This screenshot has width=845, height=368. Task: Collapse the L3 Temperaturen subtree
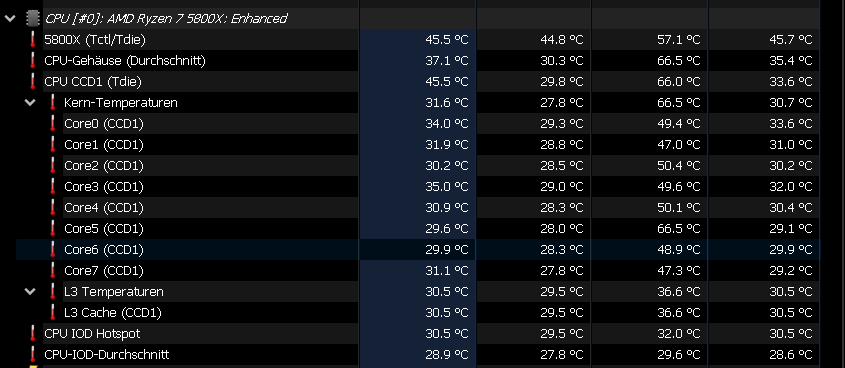click(x=30, y=291)
